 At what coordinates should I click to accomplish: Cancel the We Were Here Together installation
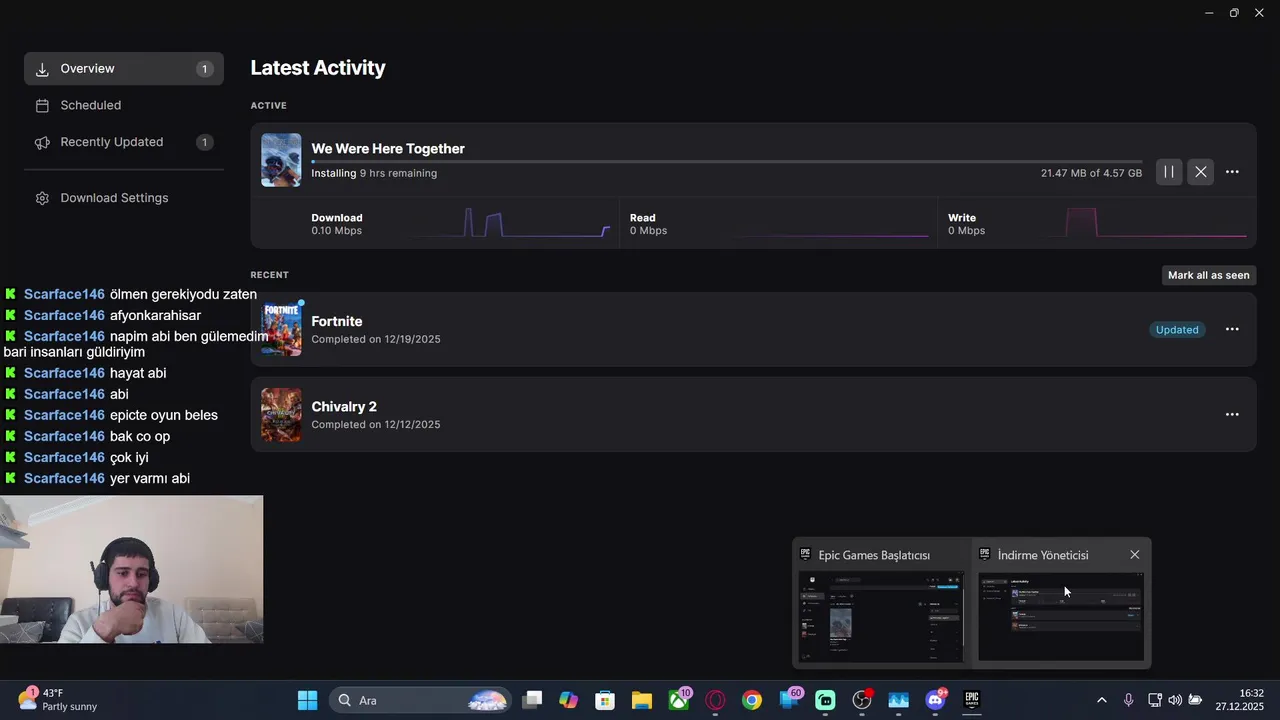pos(1201,172)
